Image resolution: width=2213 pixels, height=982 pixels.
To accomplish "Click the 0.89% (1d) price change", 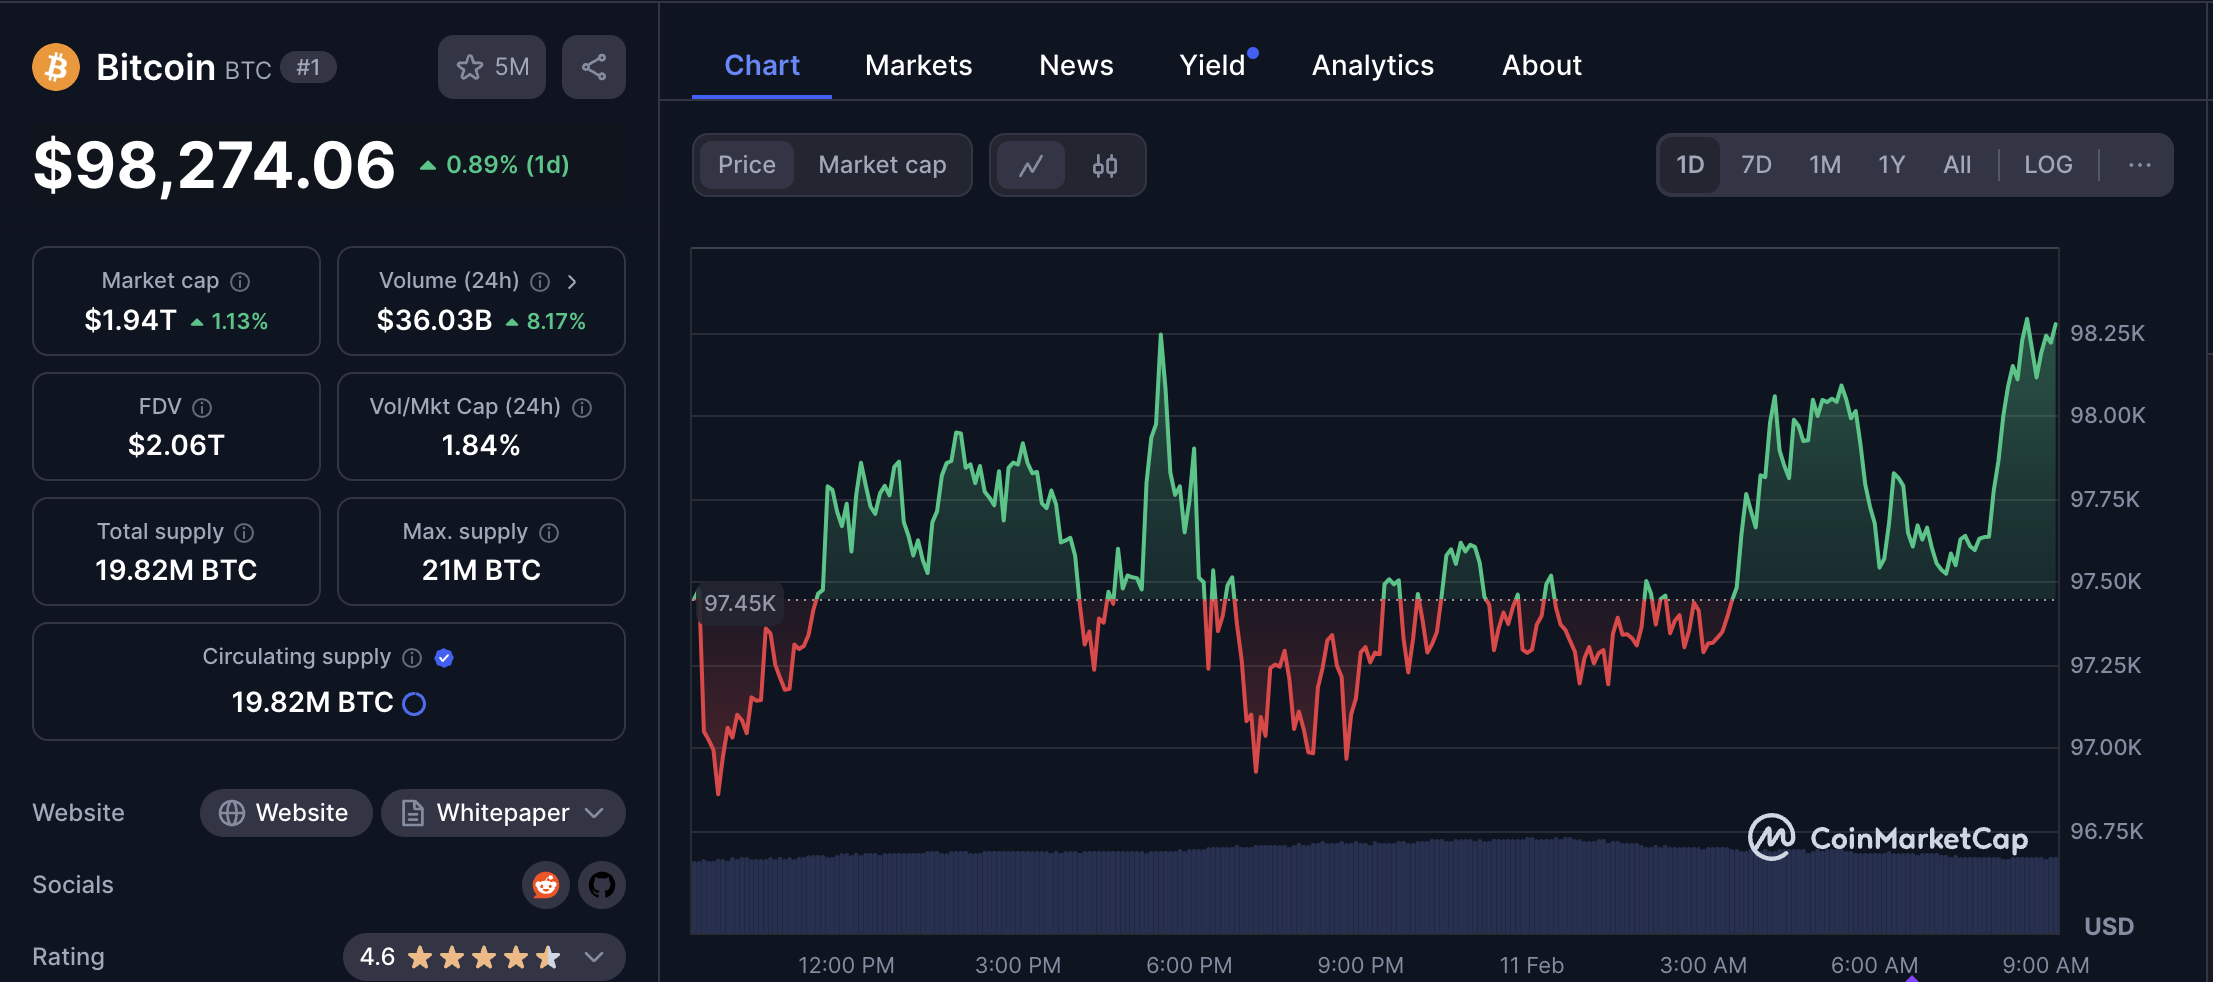I will tap(494, 165).
